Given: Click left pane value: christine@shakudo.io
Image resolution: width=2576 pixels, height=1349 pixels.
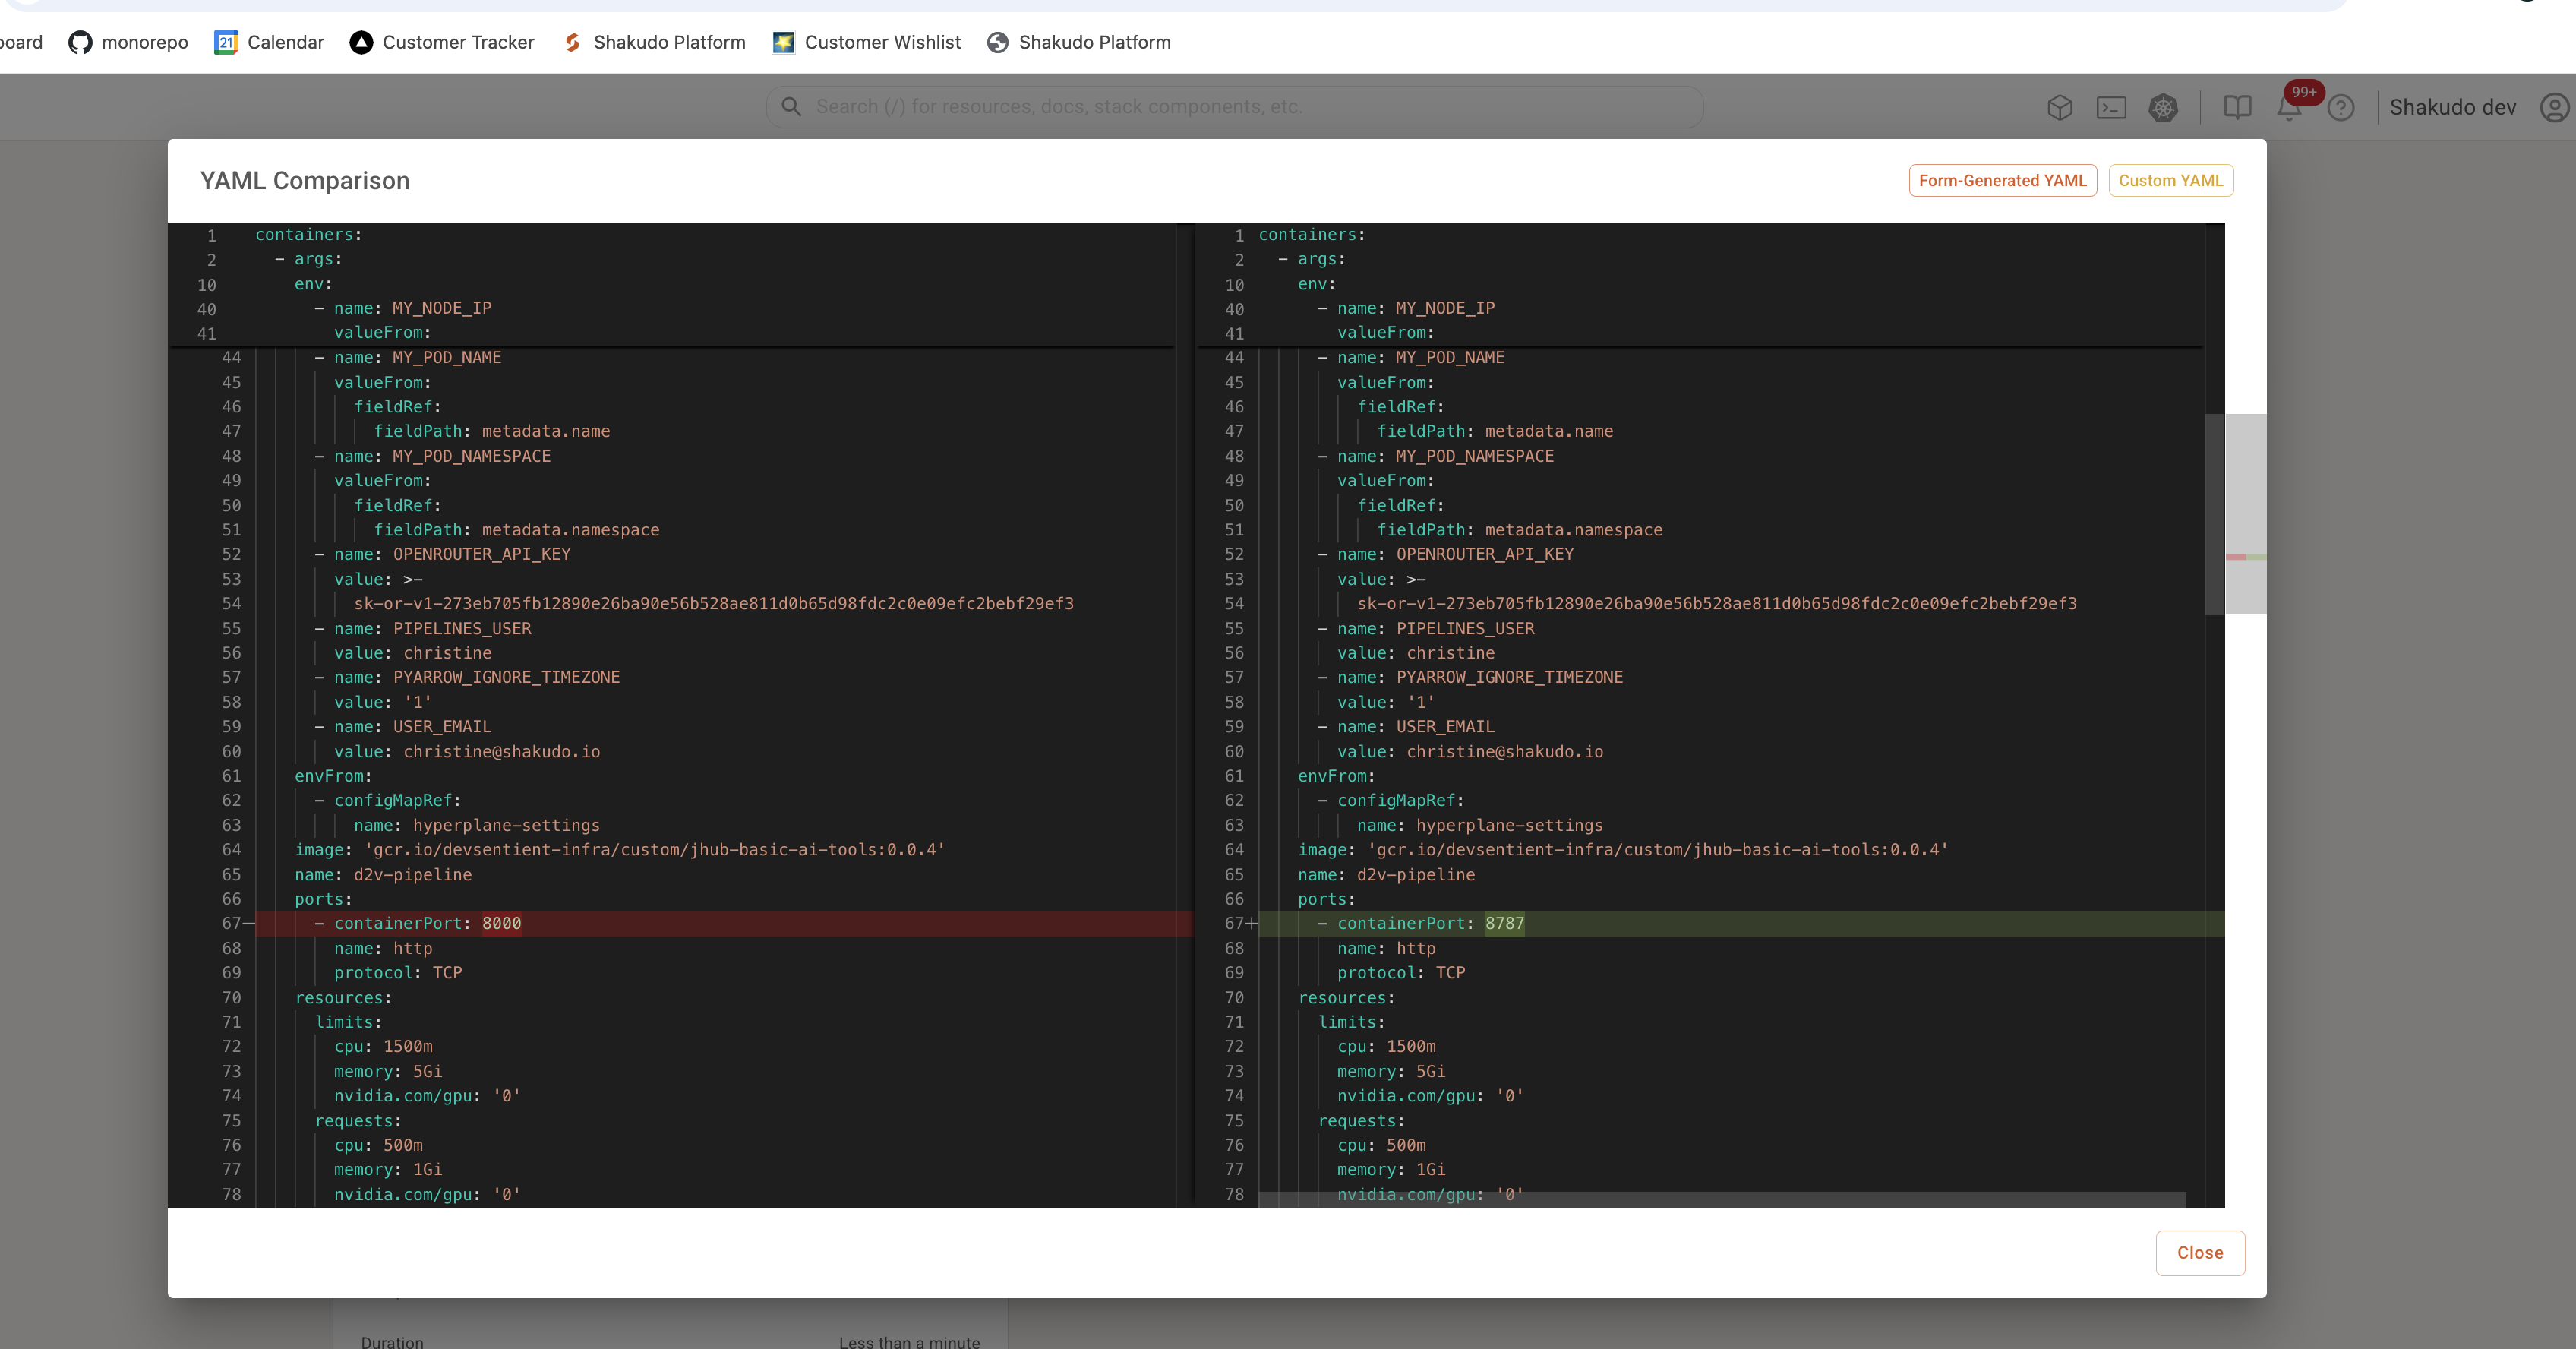Looking at the screenshot, I should pyautogui.click(x=467, y=751).
